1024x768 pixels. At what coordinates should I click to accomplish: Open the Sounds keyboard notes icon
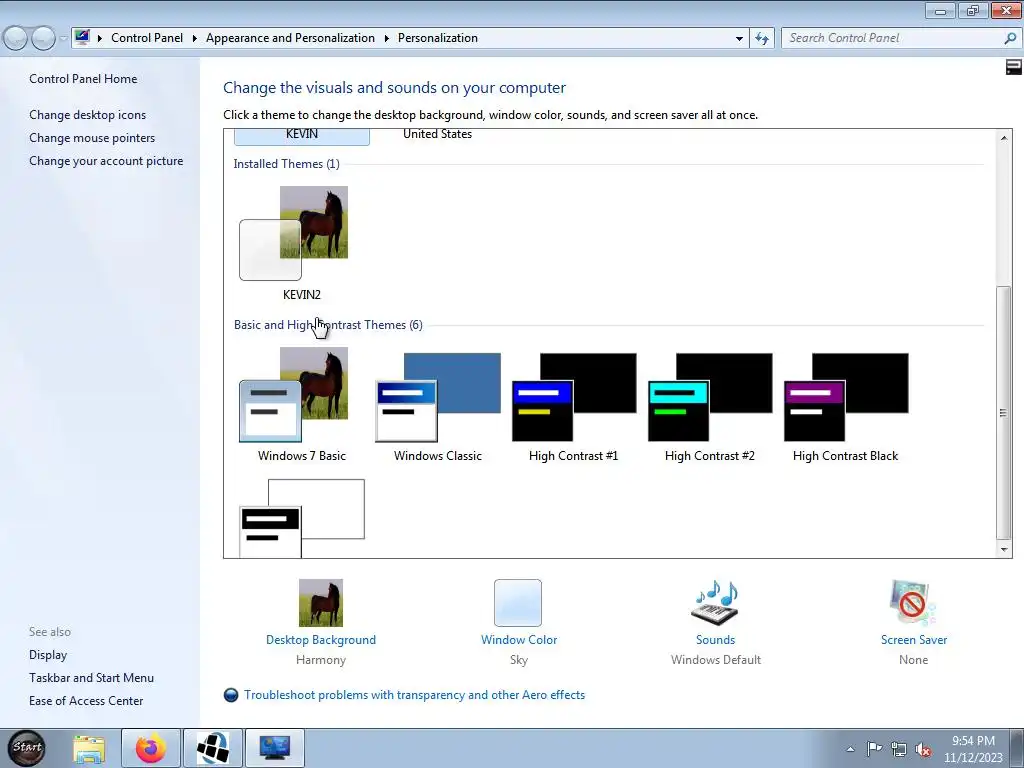pyautogui.click(x=715, y=603)
